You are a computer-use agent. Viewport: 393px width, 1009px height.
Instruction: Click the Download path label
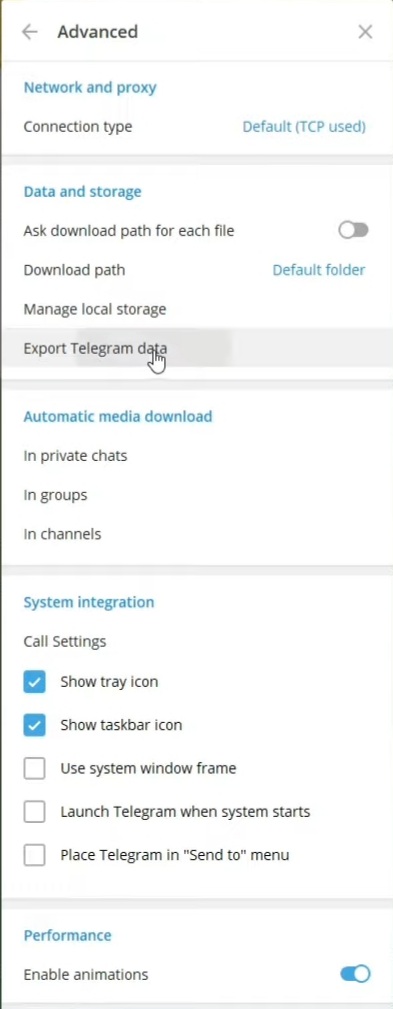[74, 270]
